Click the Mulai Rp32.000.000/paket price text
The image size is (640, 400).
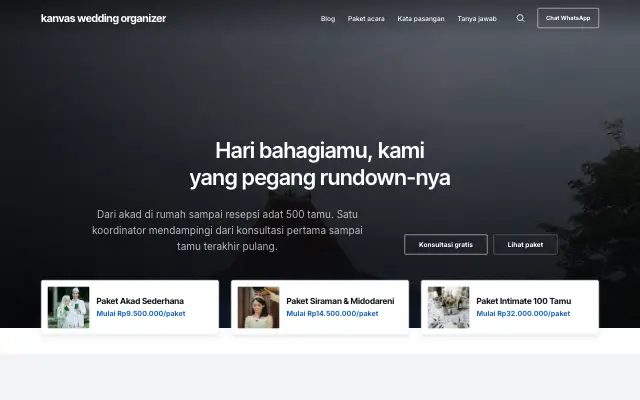click(523, 313)
